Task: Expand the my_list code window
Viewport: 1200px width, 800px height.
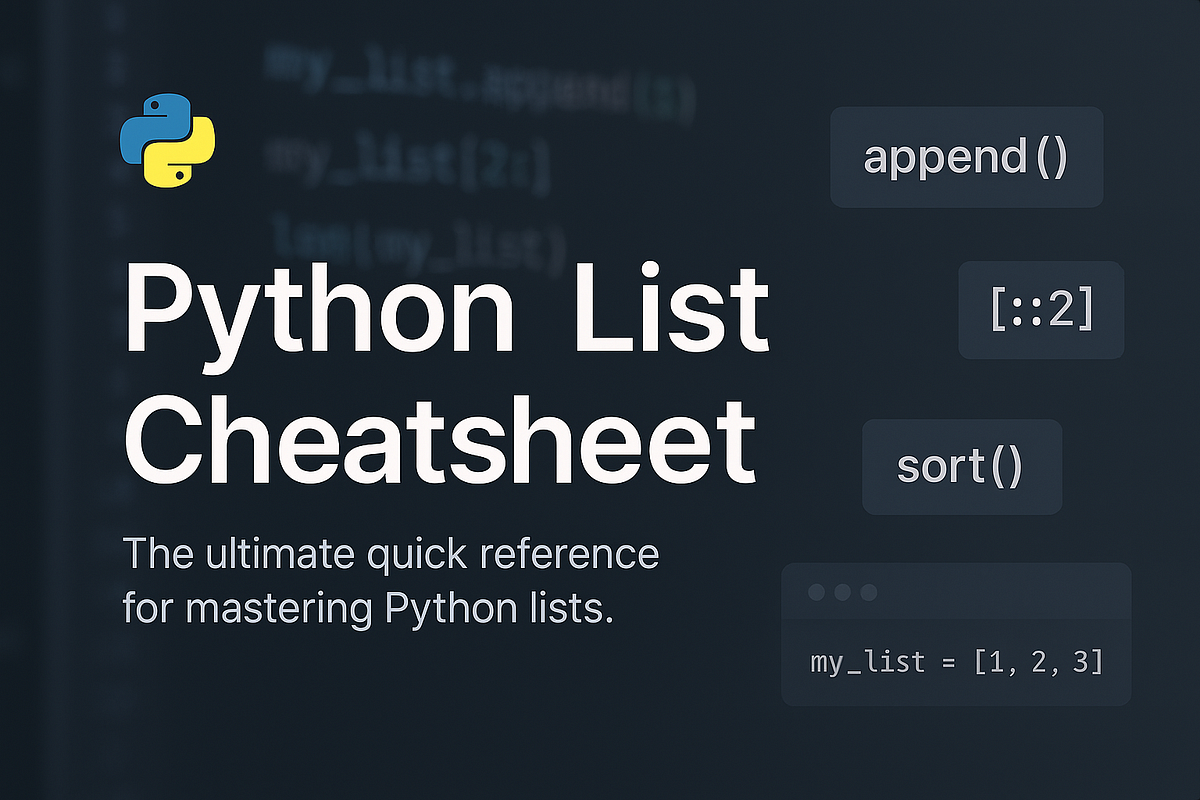Action: (x=955, y=633)
